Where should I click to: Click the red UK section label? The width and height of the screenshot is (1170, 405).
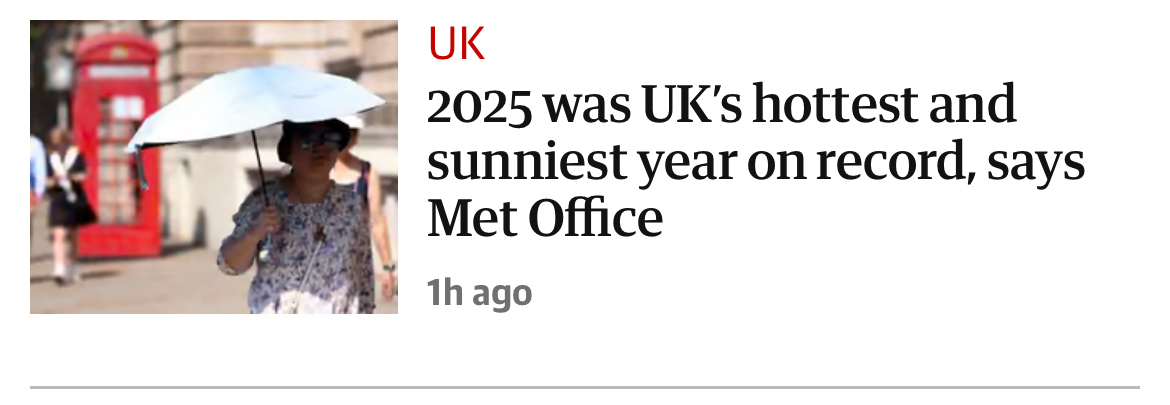pyautogui.click(x=456, y=44)
